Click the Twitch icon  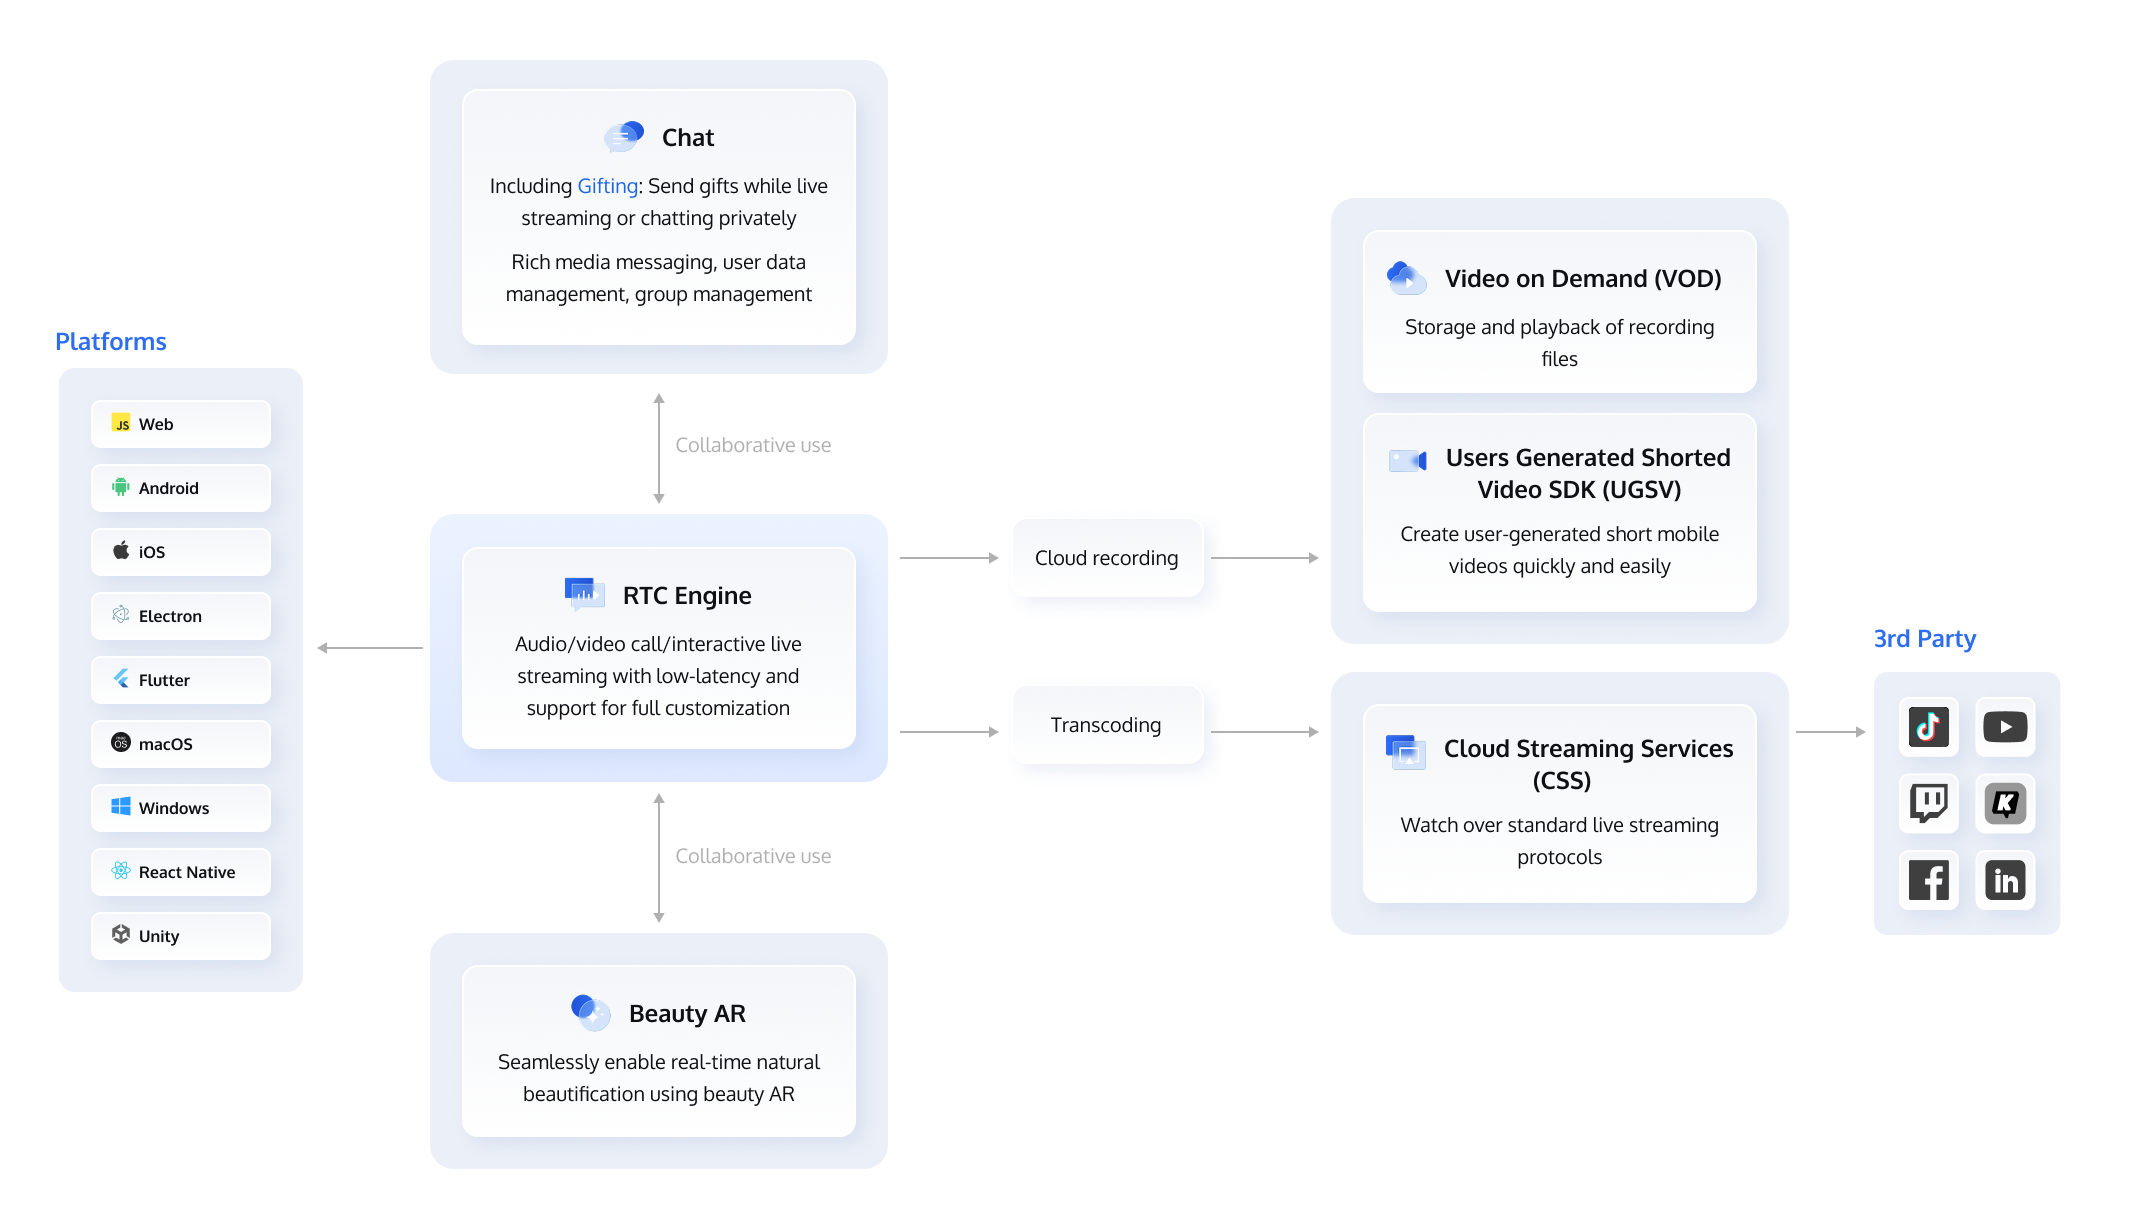point(1928,803)
